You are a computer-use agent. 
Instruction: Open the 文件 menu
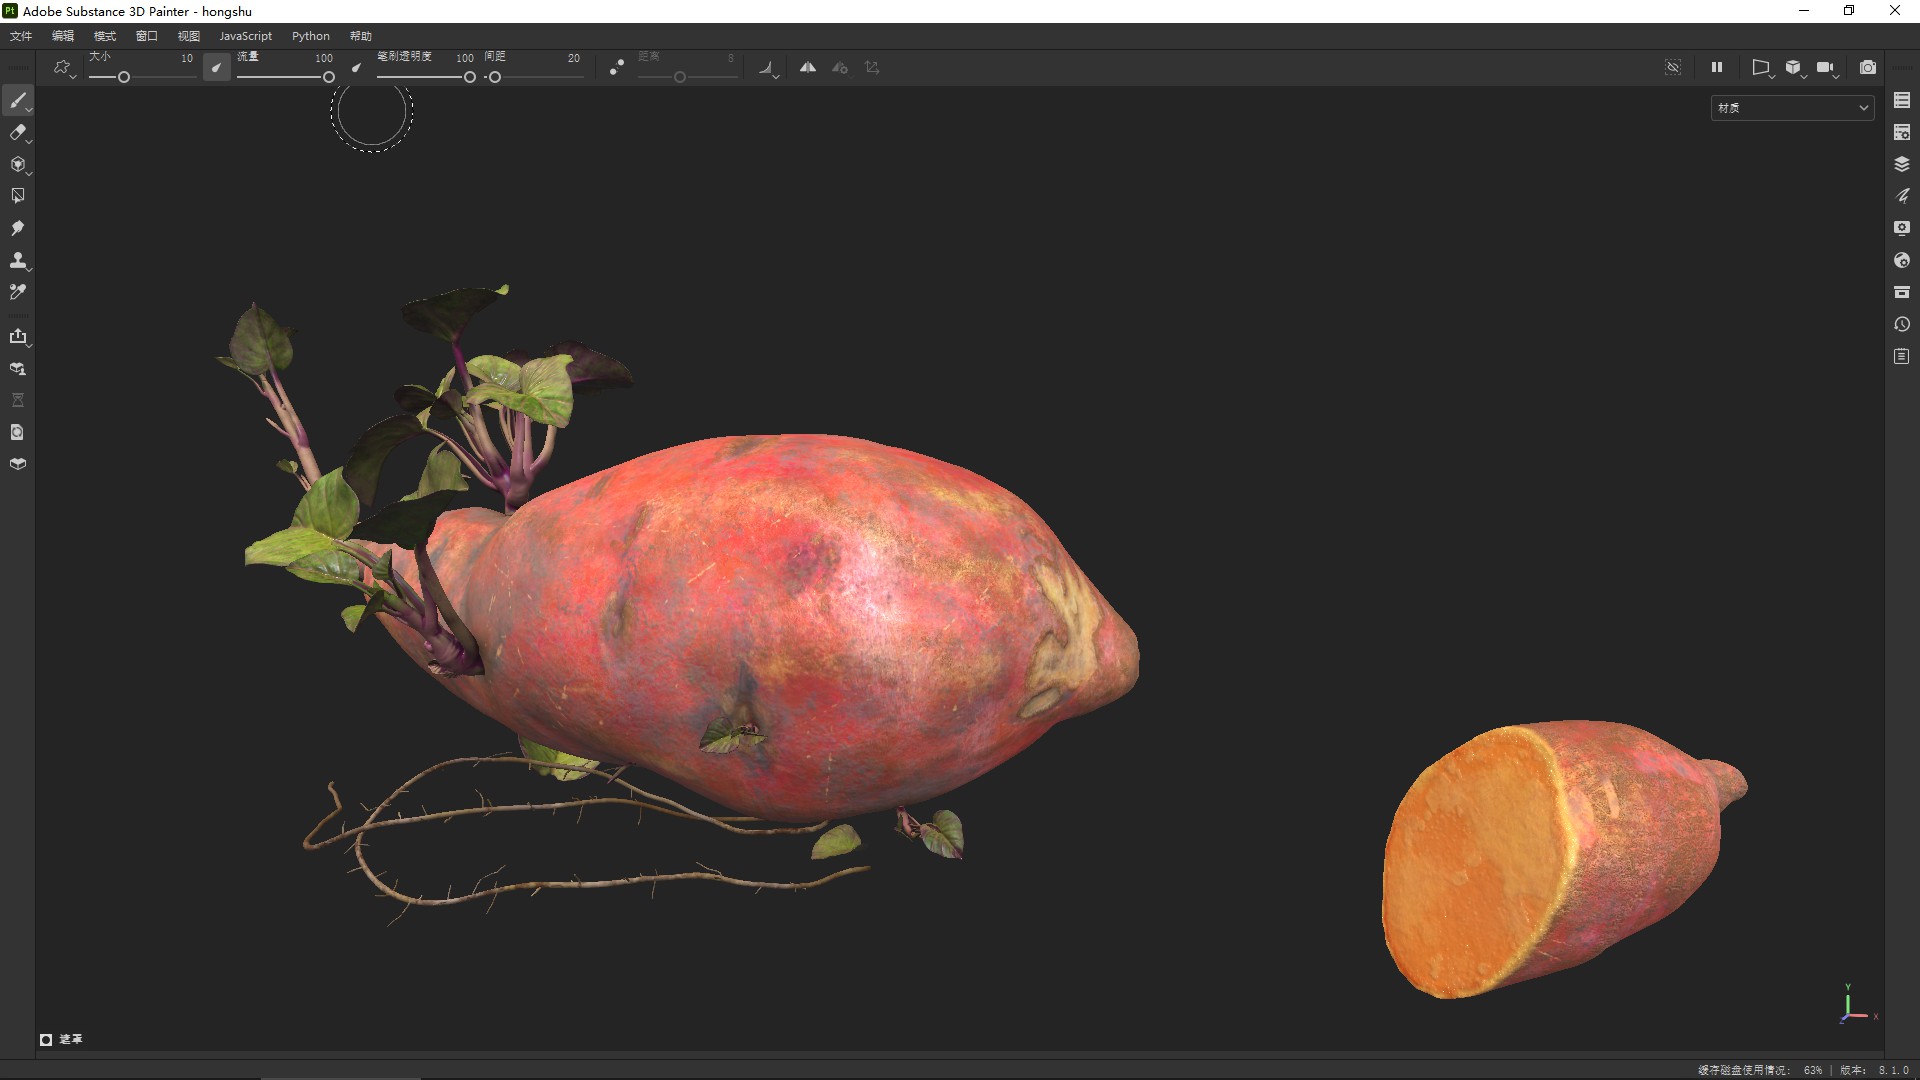coord(21,36)
